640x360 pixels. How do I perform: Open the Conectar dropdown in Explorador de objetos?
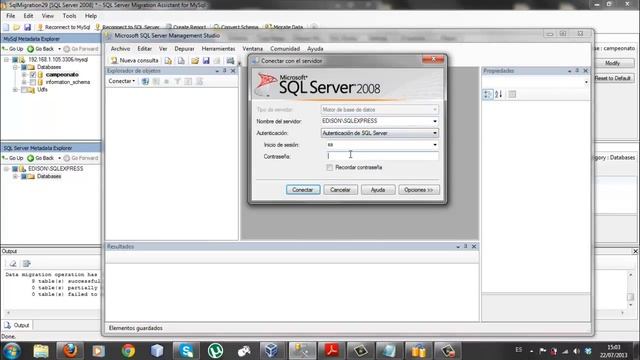tap(122, 81)
